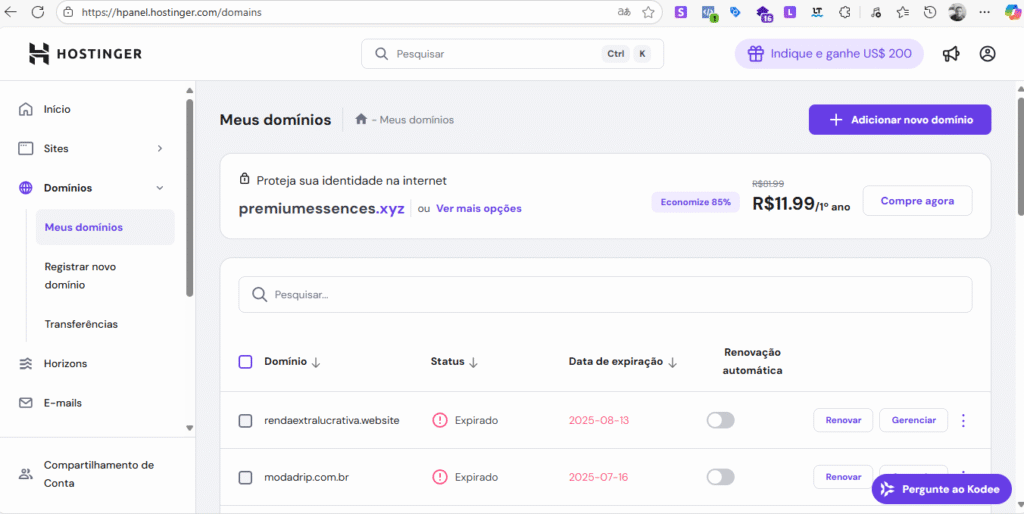
Task: Click the sidebar vertical scrollbar
Action: [x=189, y=196]
